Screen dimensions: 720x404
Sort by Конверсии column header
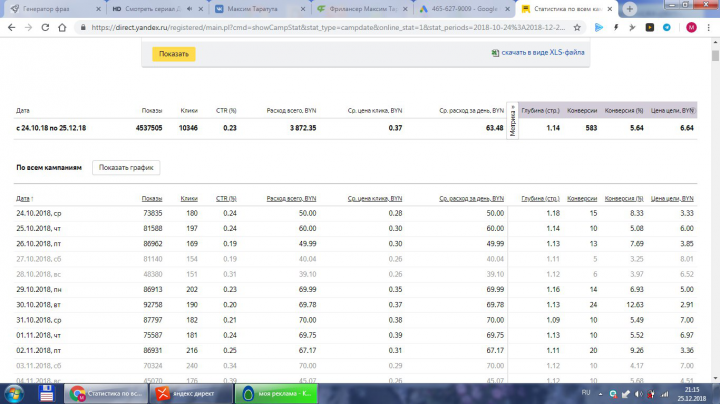582,198
